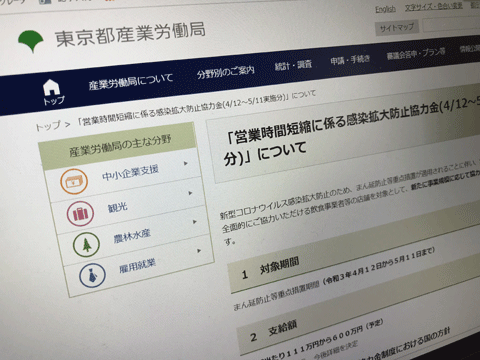Screen dimensions: 480x360
Task: Open the 統計・調査 menu
Action: point(293,65)
